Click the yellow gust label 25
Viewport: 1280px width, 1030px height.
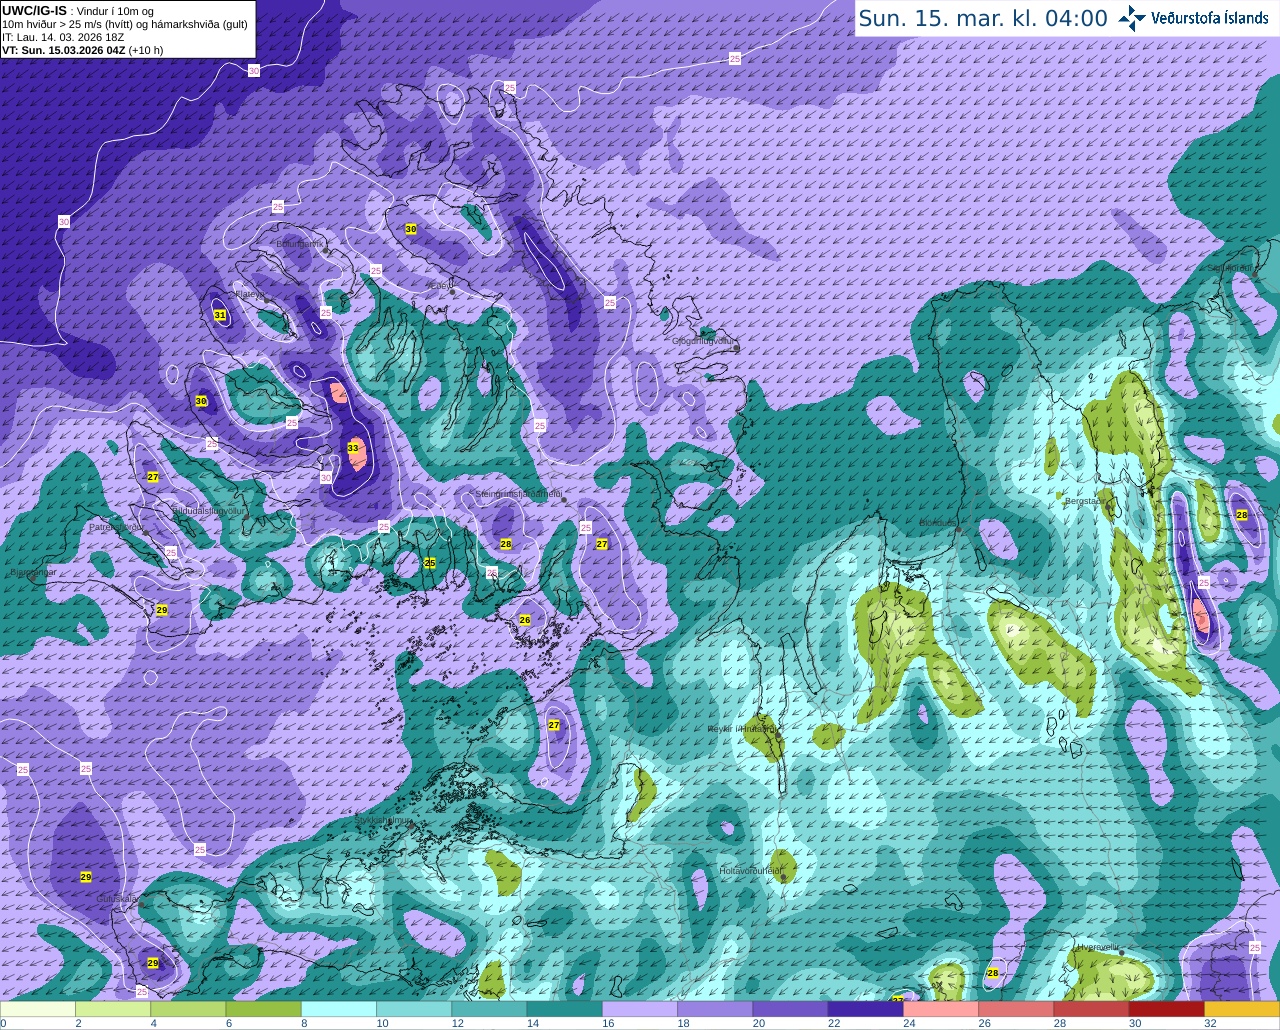coord(430,563)
